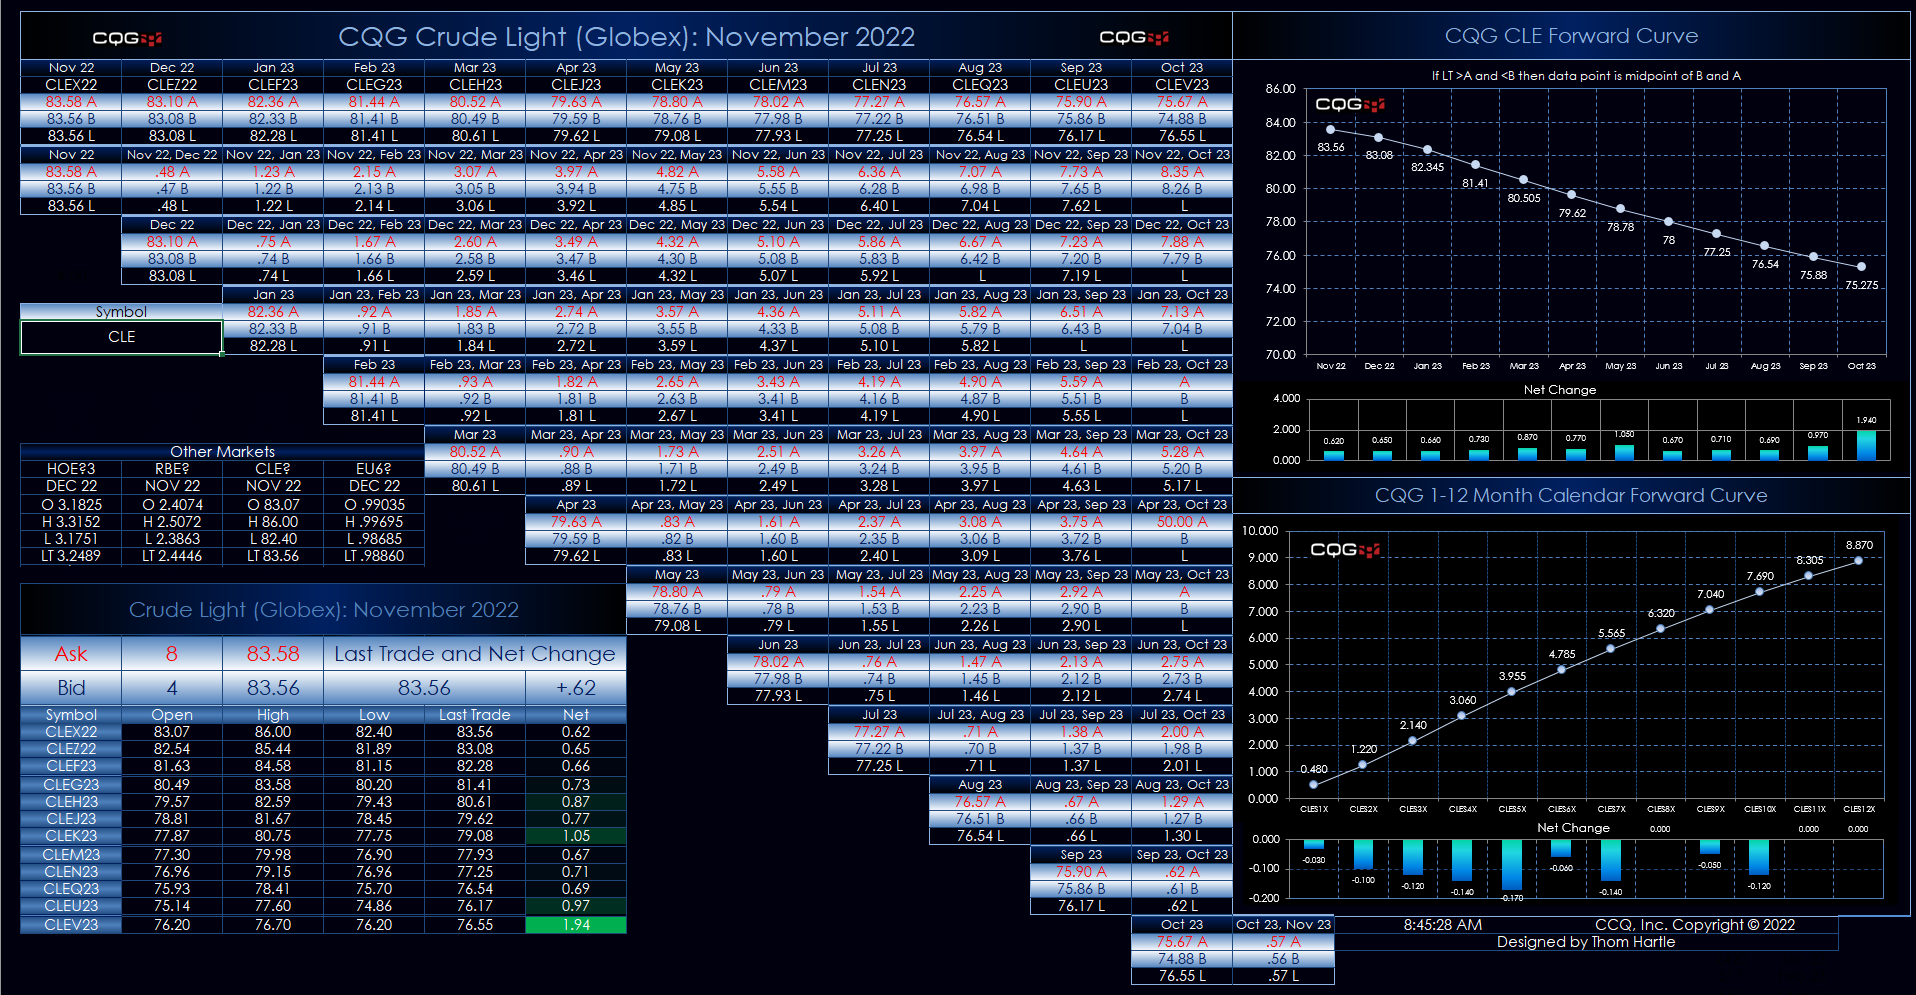Click the CQG 1-12 Month Calendar Forward Curve title
The width and height of the screenshot is (1916, 995).
pyautogui.click(x=1571, y=496)
